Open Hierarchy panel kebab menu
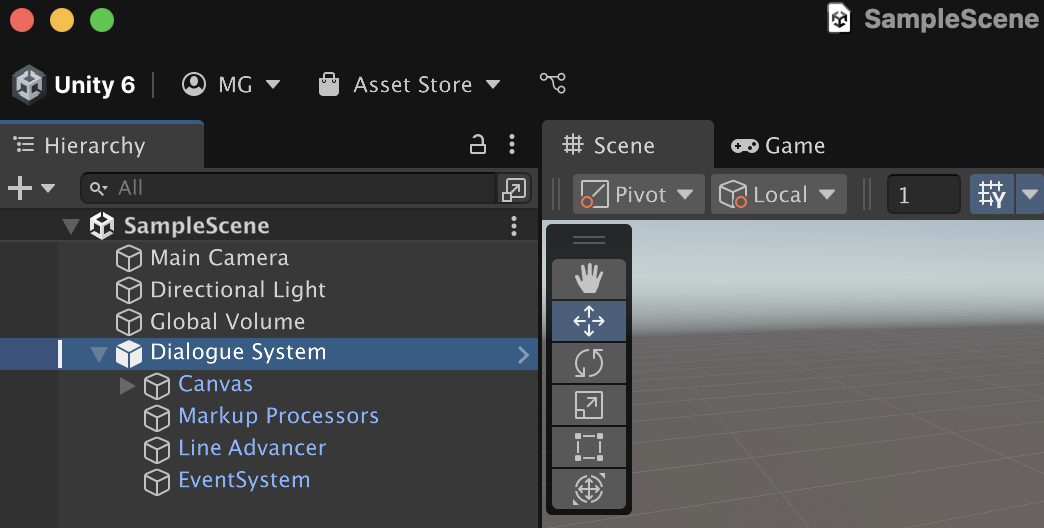 (x=511, y=144)
